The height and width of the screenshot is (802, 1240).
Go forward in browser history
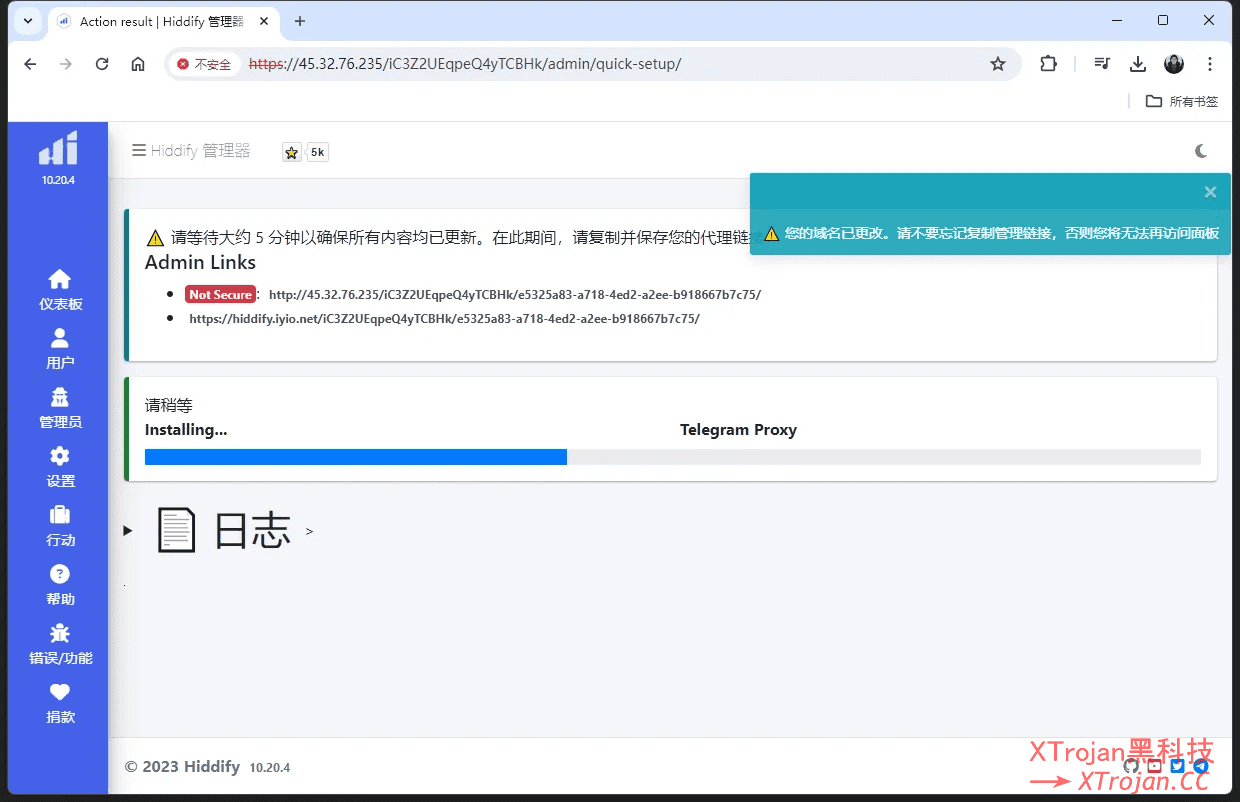pos(66,64)
